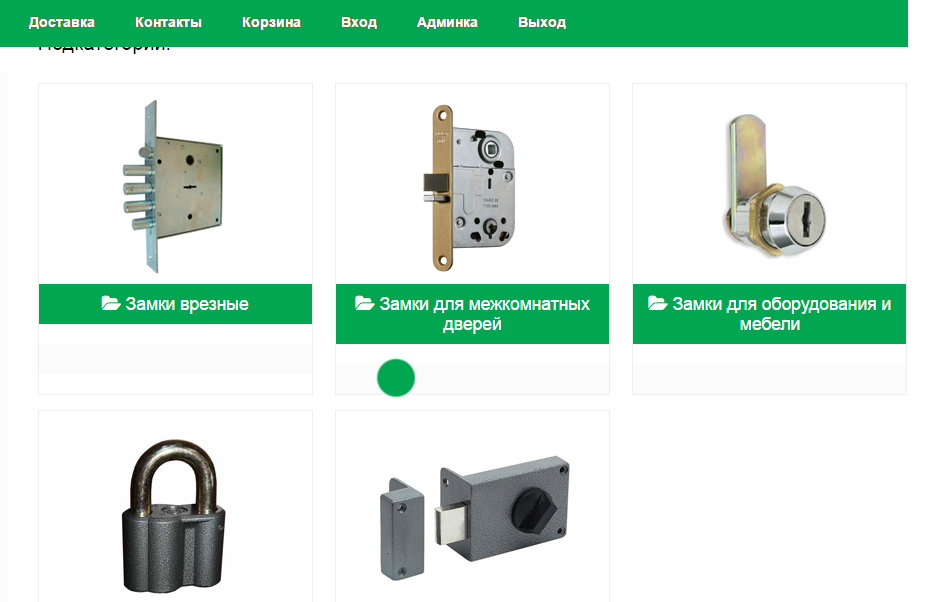This screenshot has width=926, height=602.
Task: Click the cam lock with key image
Action: click(773, 185)
